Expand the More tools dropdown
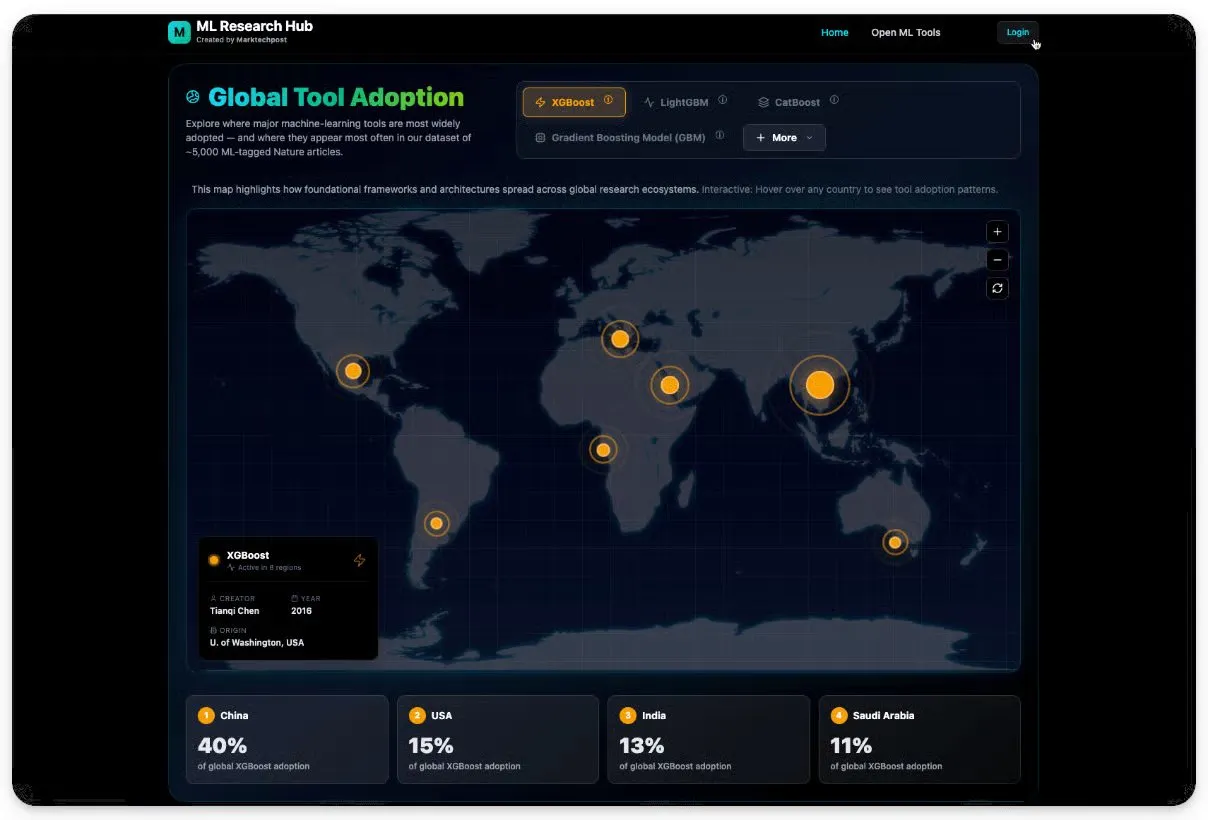Screen dimensions: 1208x820 point(784,137)
